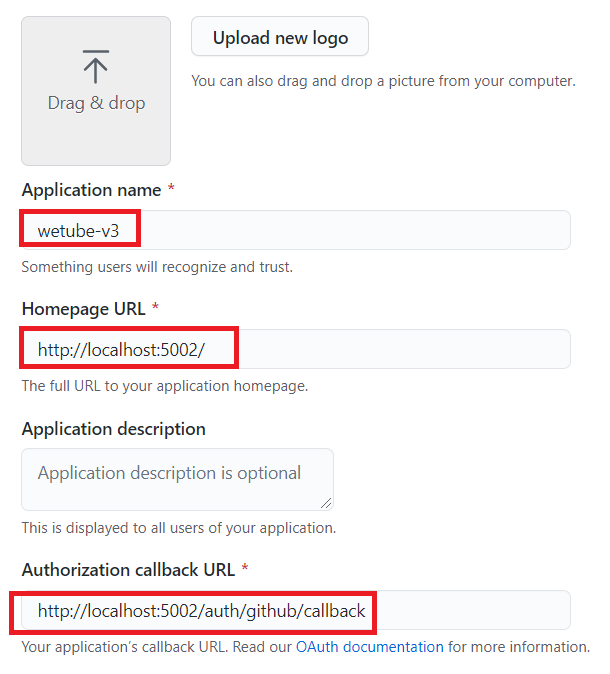Screen dimensions: 610x674
Task: Click the "displayed to all users" helper text
Action: point(179,528)
